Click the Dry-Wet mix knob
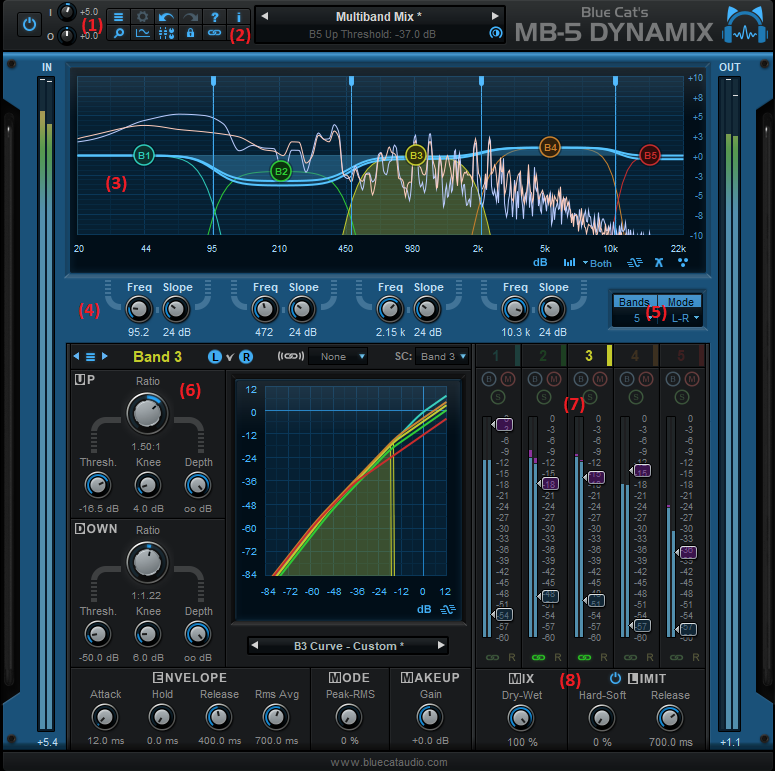Viewport: 775px width, 771px height. [521, 718]
